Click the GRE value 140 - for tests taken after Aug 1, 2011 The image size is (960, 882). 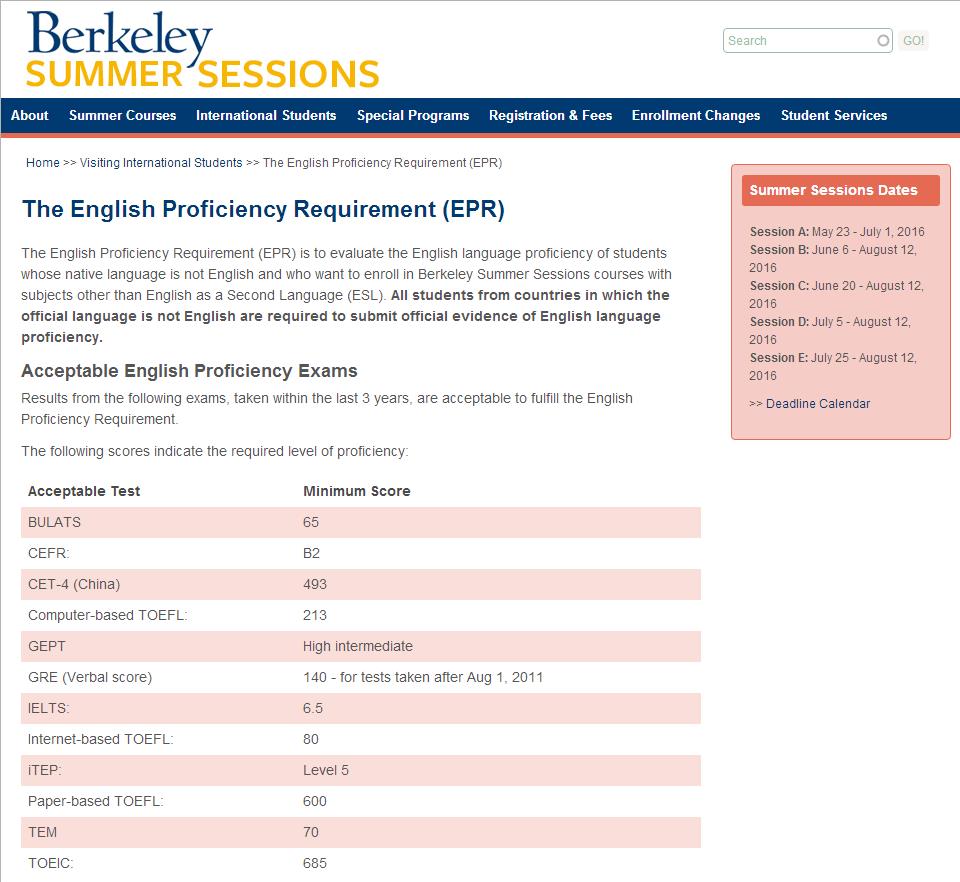423,678
